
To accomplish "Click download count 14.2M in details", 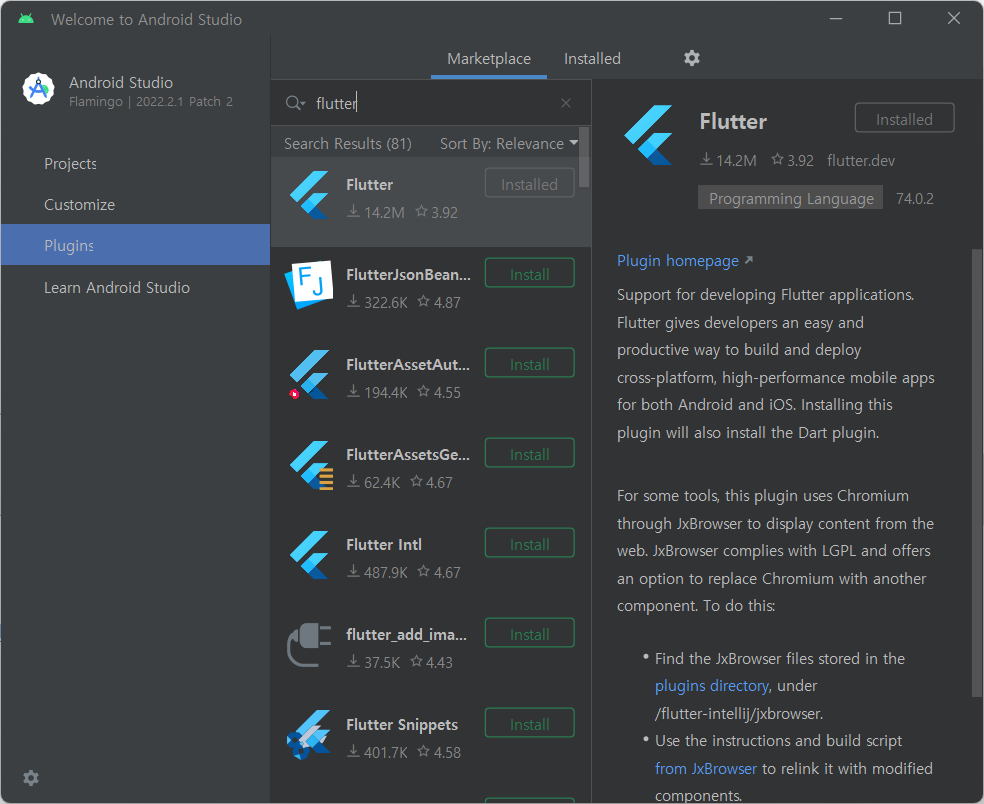I will point(729,161).
